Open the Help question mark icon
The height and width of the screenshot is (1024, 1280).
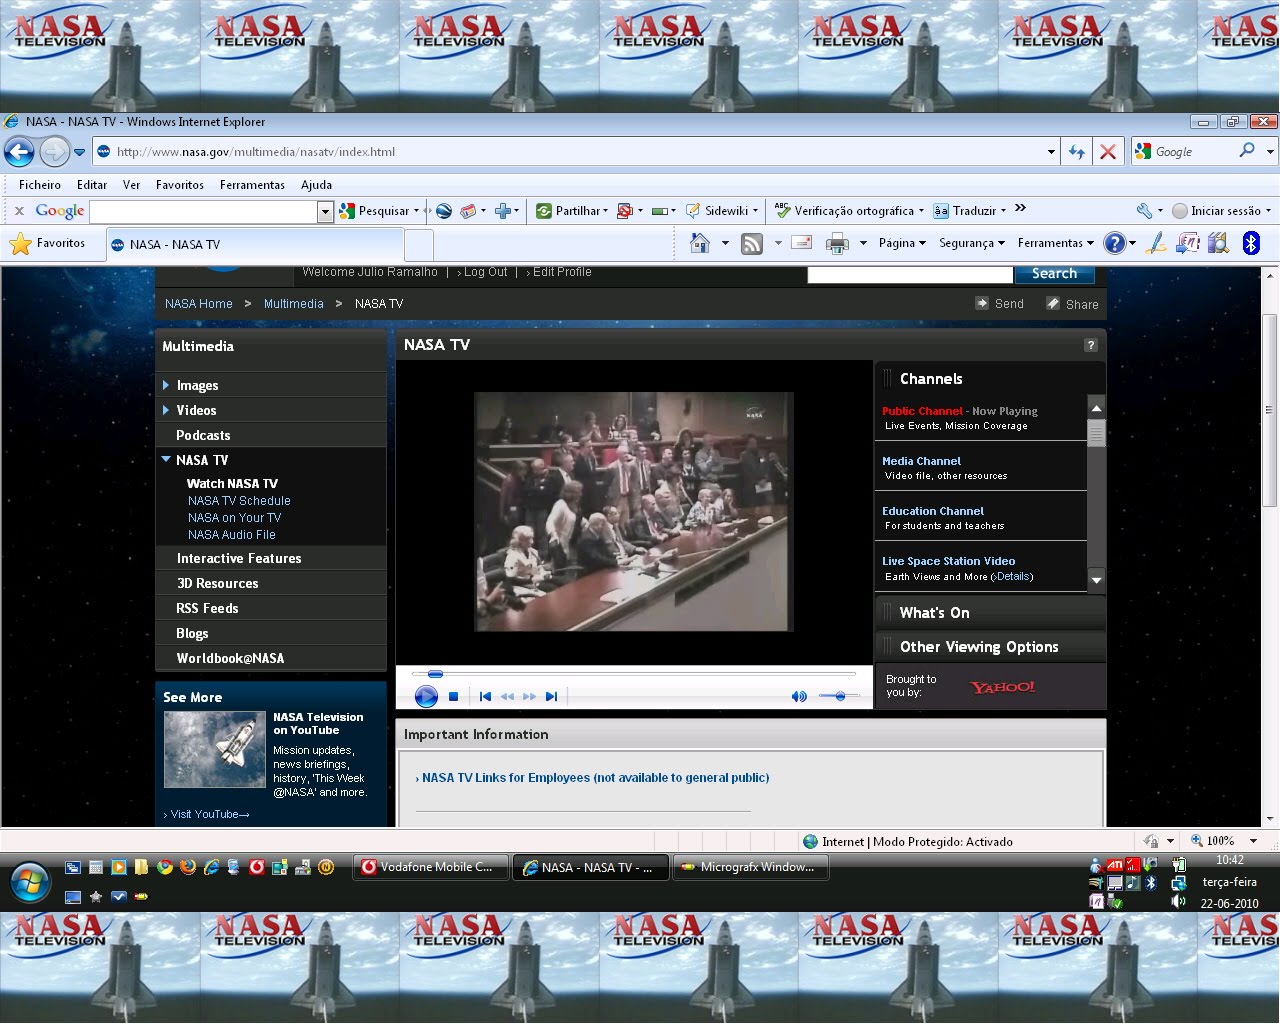1114,243
